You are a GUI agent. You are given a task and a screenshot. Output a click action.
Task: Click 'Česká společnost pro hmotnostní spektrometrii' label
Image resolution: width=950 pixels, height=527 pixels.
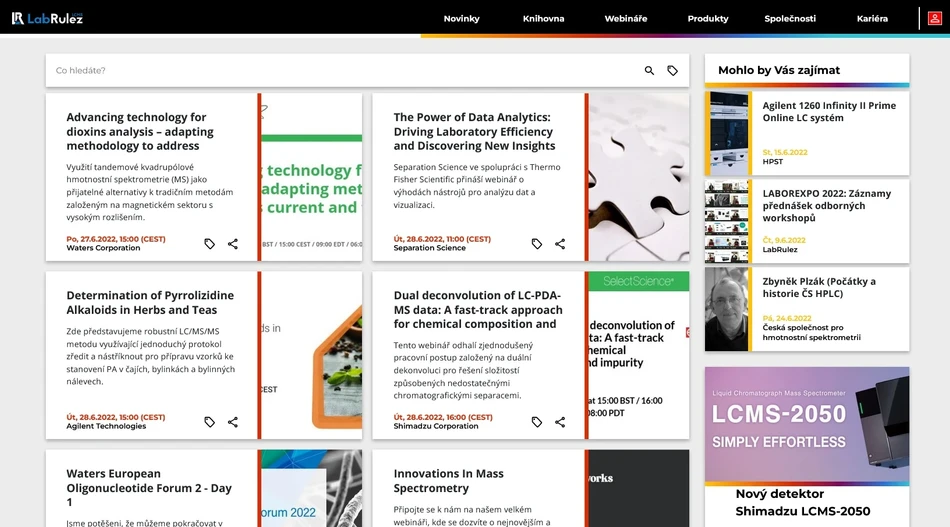[x=811, y=333]
